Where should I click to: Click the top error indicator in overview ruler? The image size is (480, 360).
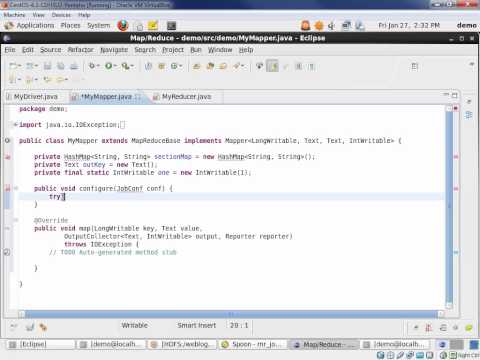(456, 108)
